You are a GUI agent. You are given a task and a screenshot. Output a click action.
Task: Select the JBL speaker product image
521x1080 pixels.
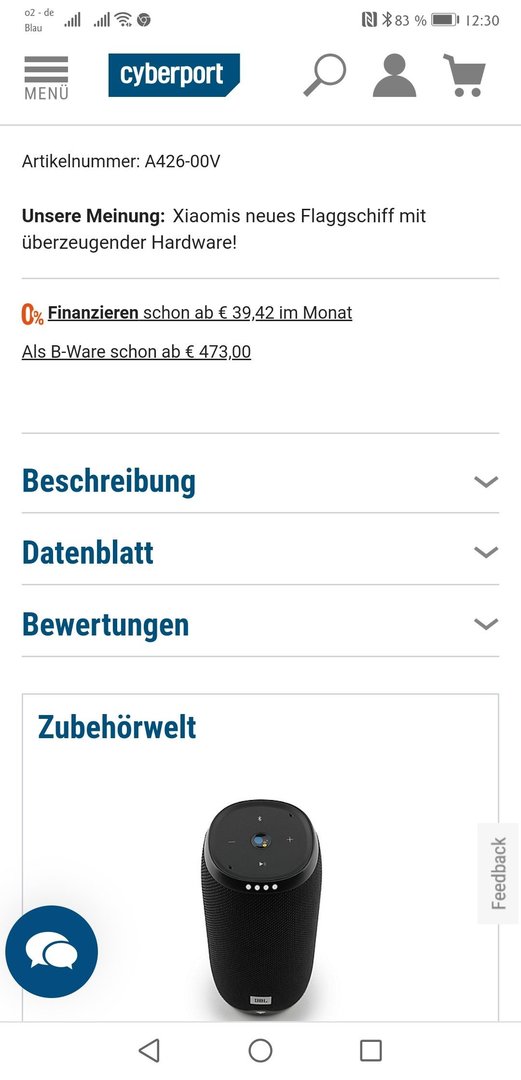(x=261, y=909)
